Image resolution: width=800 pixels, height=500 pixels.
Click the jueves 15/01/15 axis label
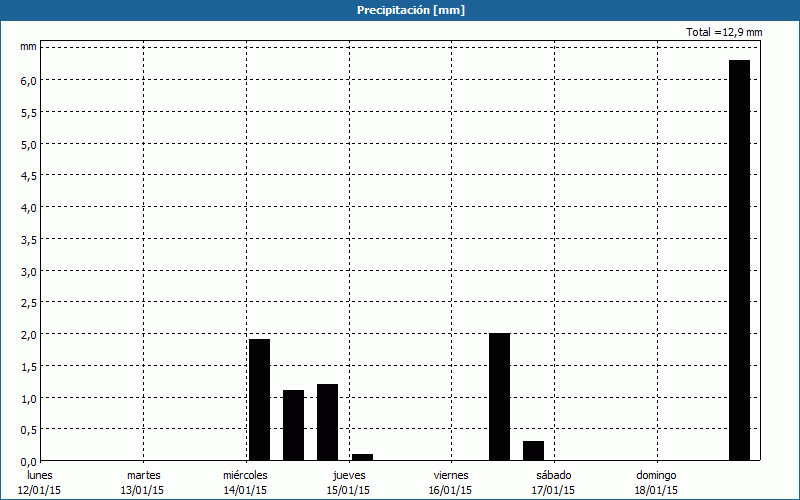348,483
